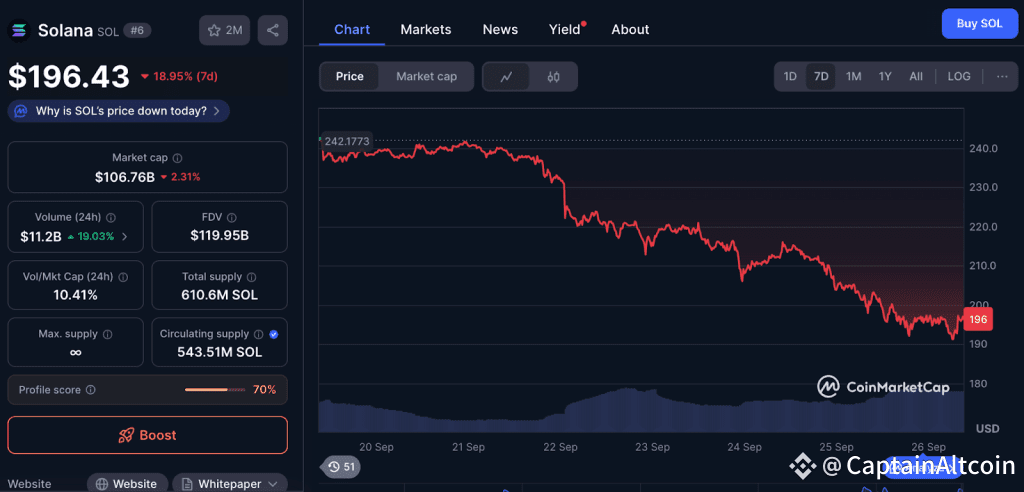Click the Solana logo icon
1024x492 pixels.
pos(18,30)
